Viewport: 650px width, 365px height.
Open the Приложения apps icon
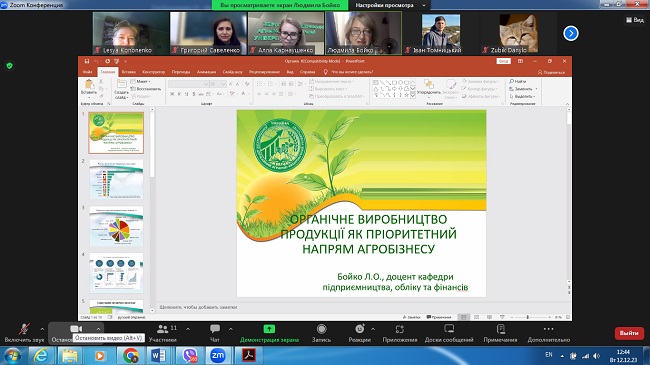(400, 329)
